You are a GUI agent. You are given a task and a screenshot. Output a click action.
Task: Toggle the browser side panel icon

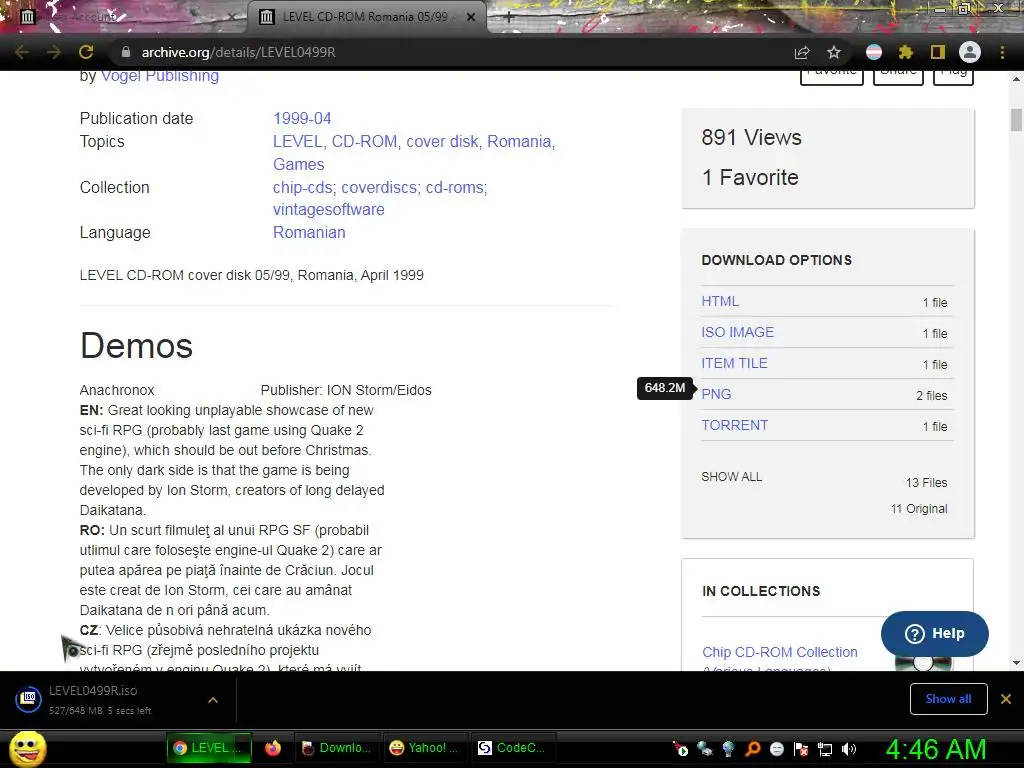coord(938,52)
